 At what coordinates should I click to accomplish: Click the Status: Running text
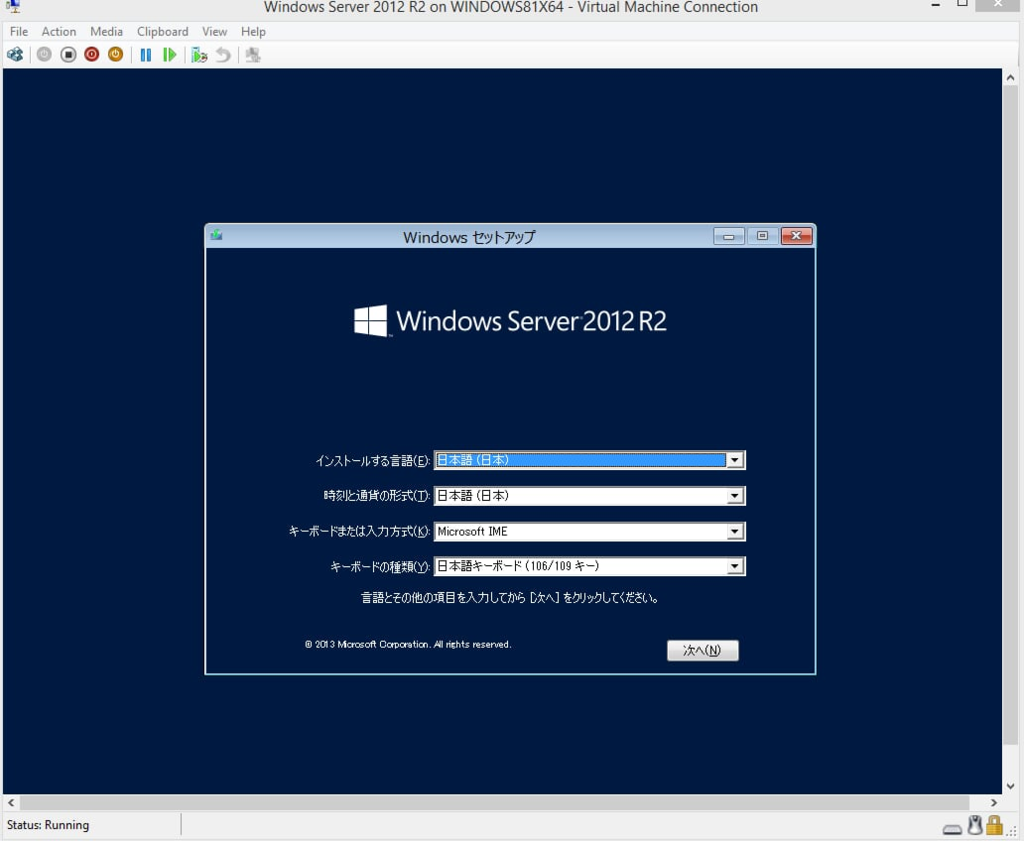[48, 825]
